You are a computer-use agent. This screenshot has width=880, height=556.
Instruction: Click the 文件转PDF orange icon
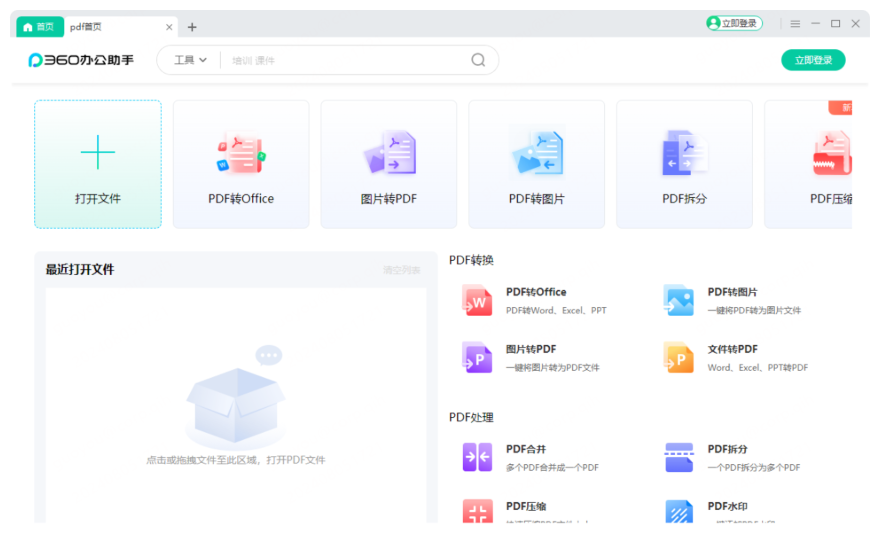click(678, 357)
